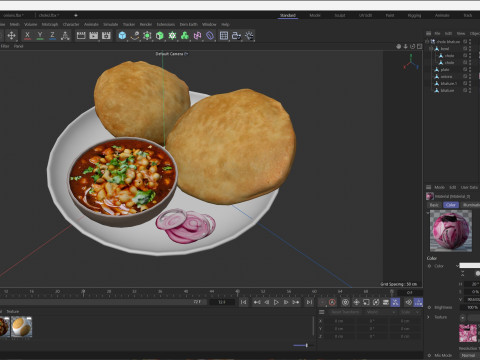Toggle layer checkbox for bowl object
The width and height of the screenshot is (480, 360).
tap(465, 49)
